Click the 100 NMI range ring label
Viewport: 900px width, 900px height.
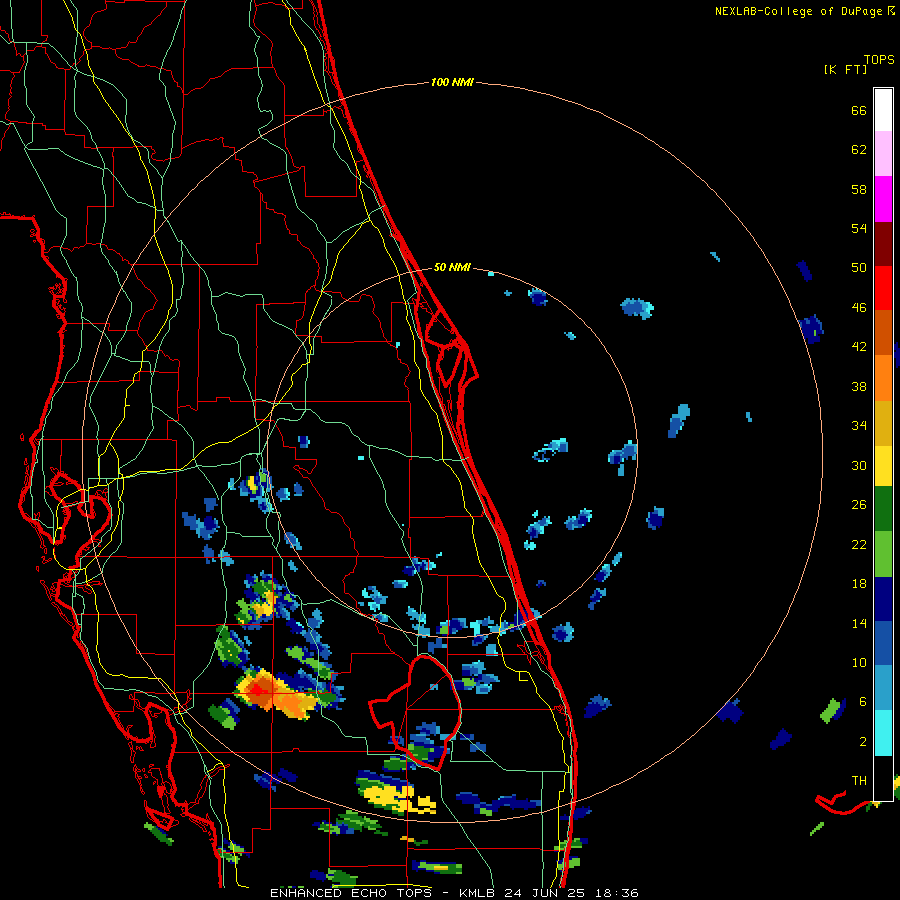(452, 82)
